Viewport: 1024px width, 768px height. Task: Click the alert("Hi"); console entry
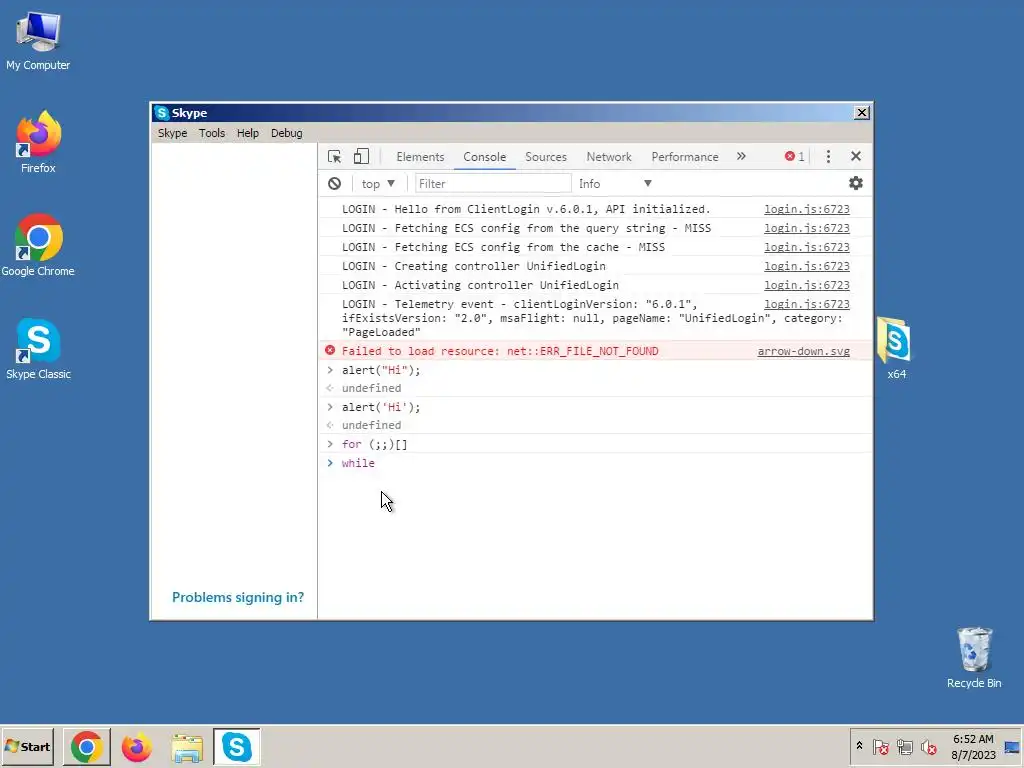pyautogui.click(x=381, y=370)
